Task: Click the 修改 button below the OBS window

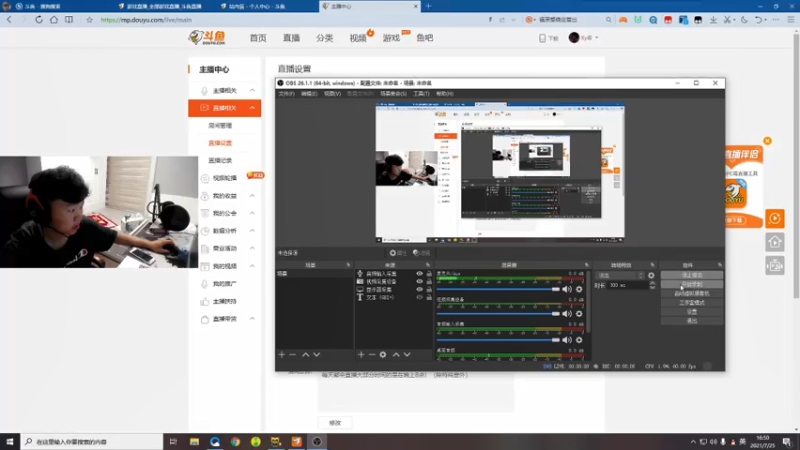Action: pyautogui.click(x=335, y=423)
